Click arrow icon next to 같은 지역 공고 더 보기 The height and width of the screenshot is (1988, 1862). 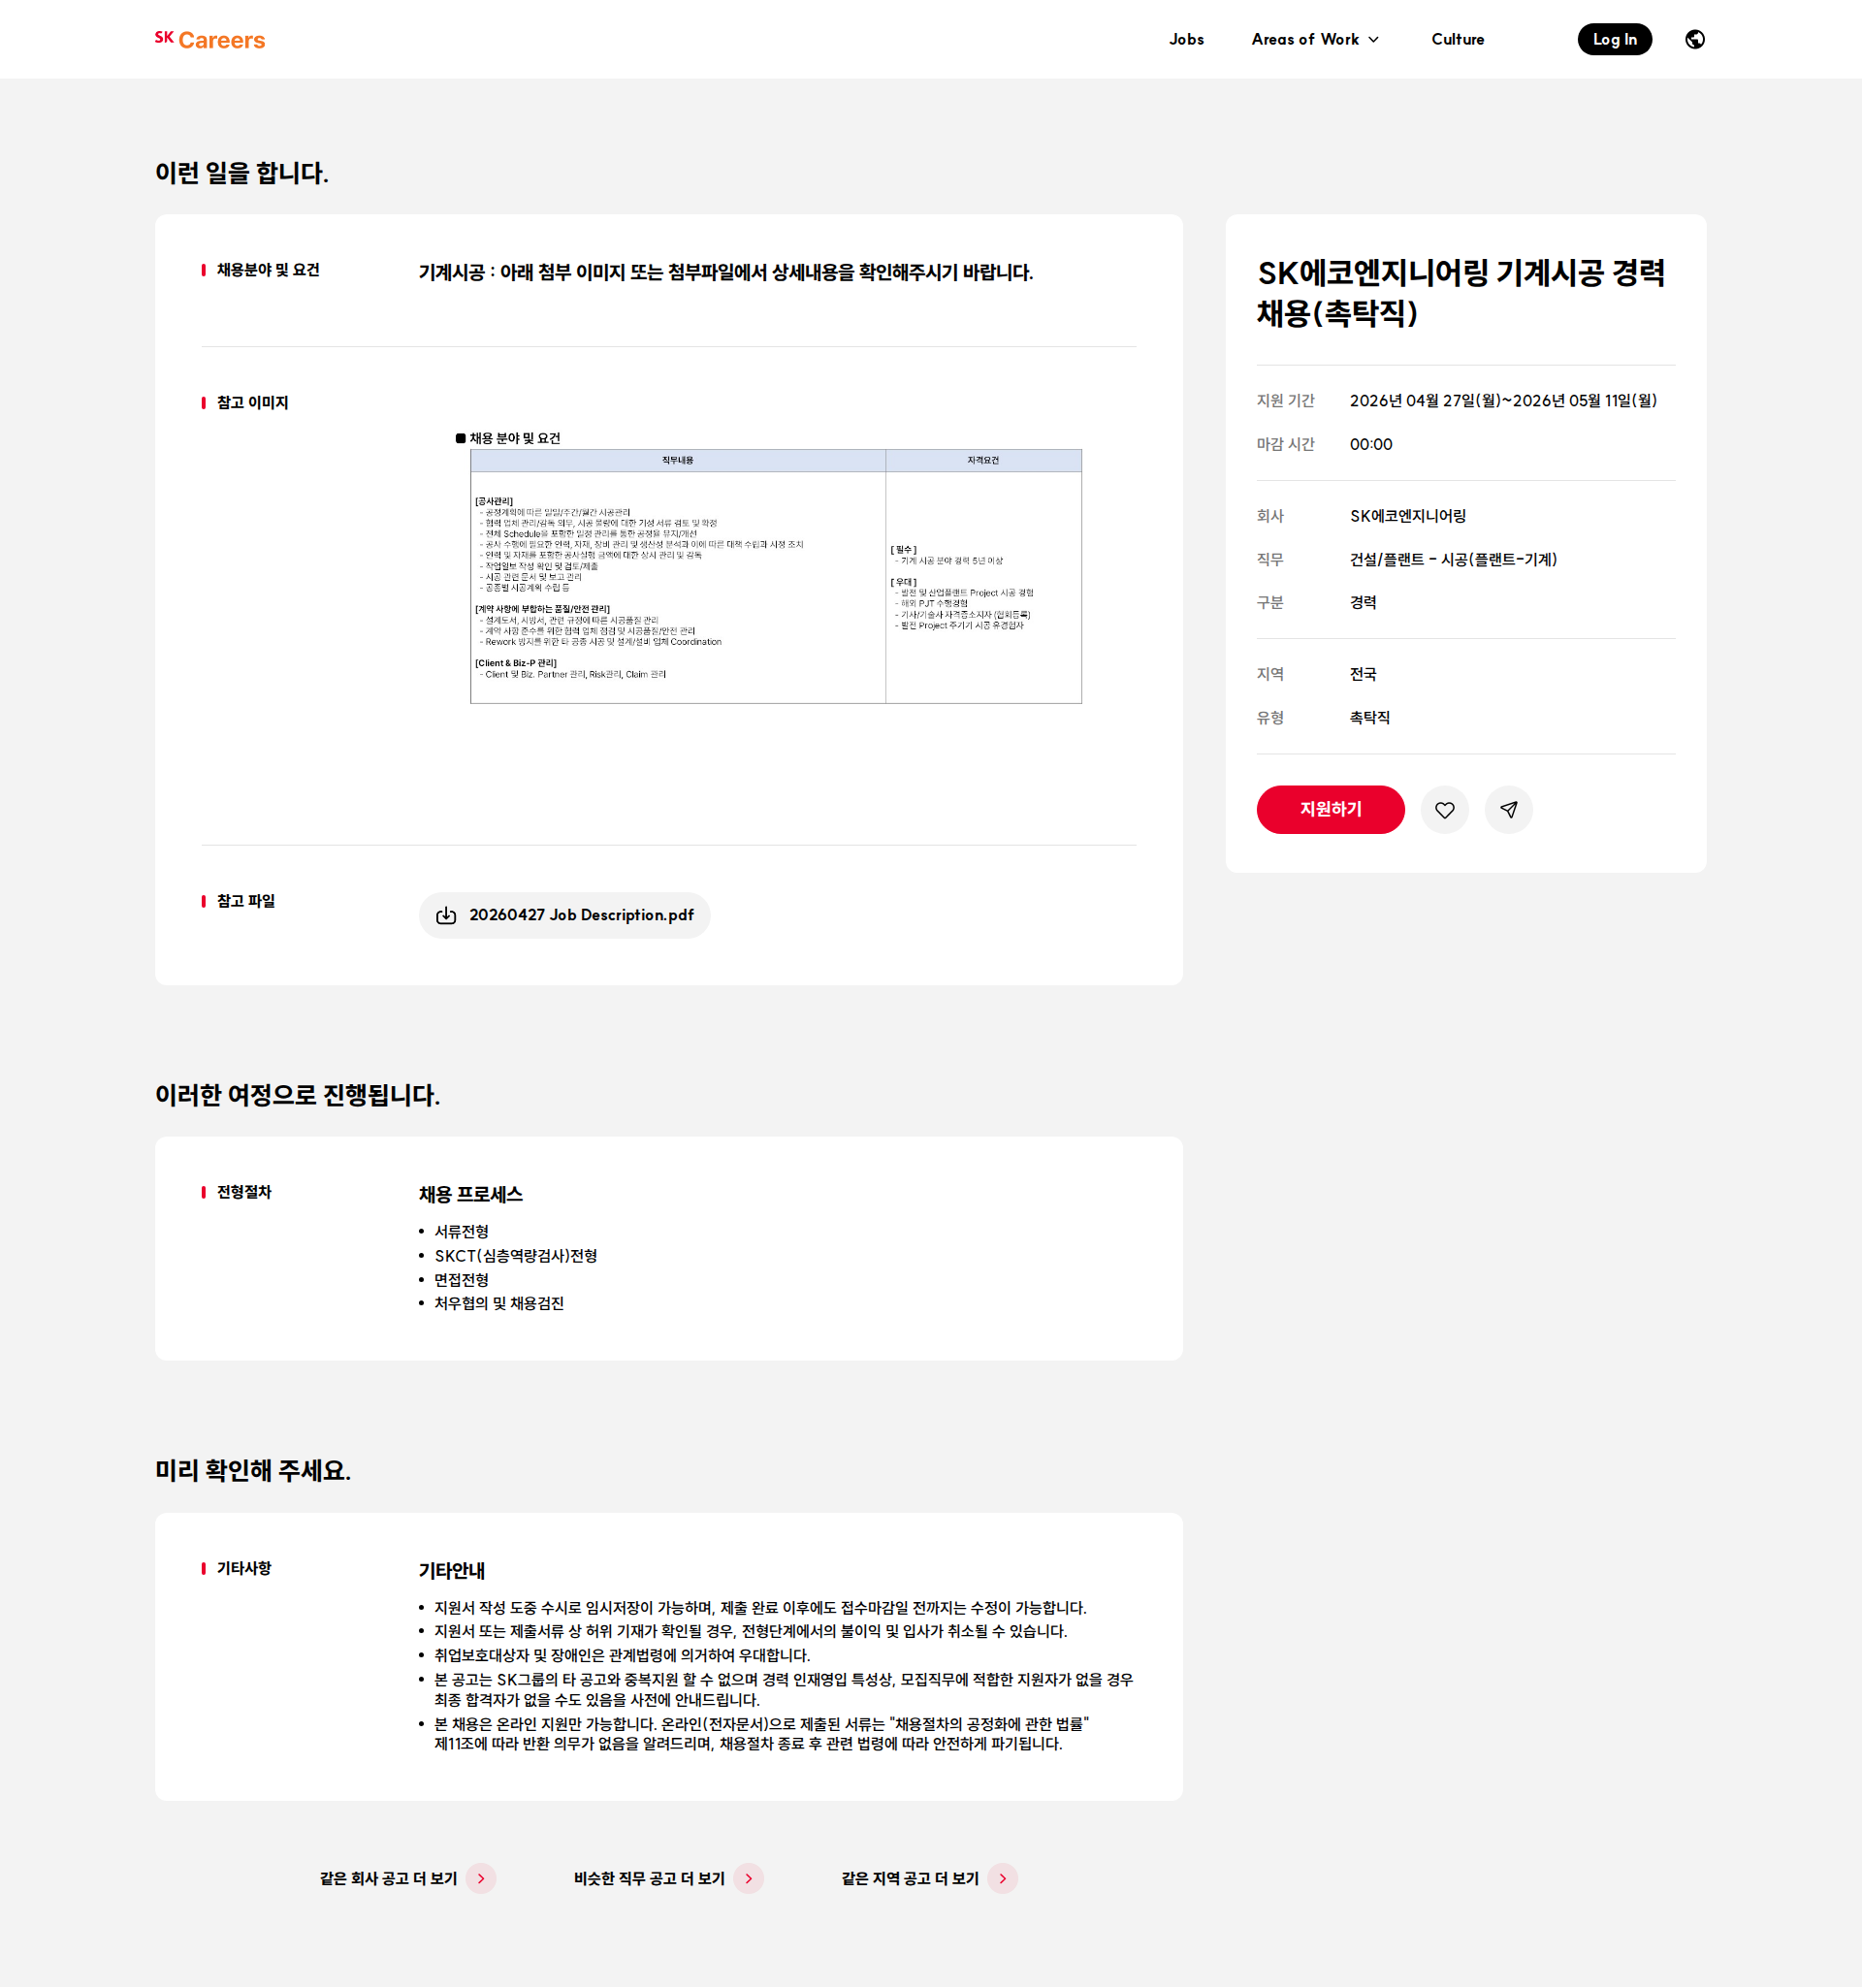pos(1002,1878)
